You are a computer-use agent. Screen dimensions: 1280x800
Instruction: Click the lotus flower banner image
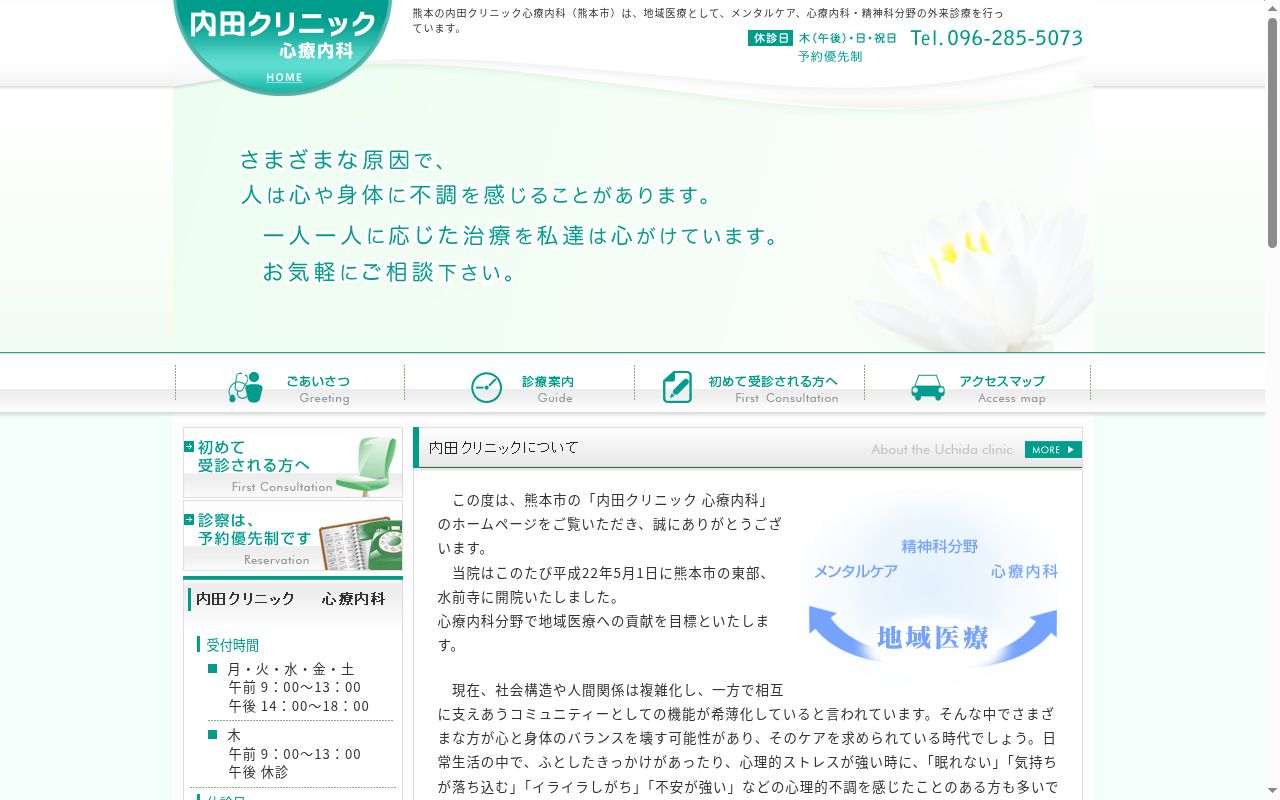click(975, 275)
